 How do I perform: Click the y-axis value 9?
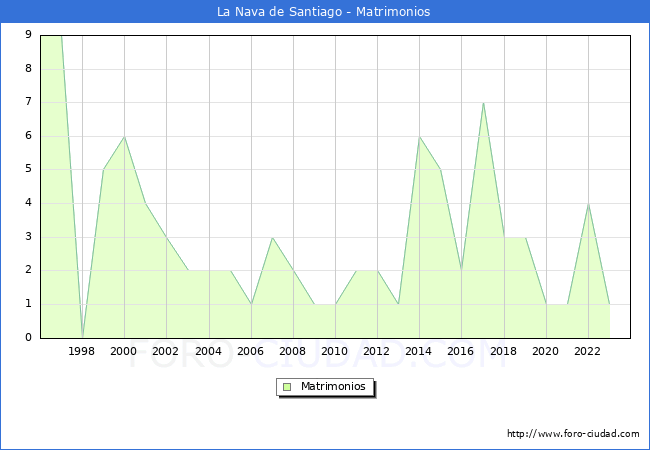(x=28, y=34)
